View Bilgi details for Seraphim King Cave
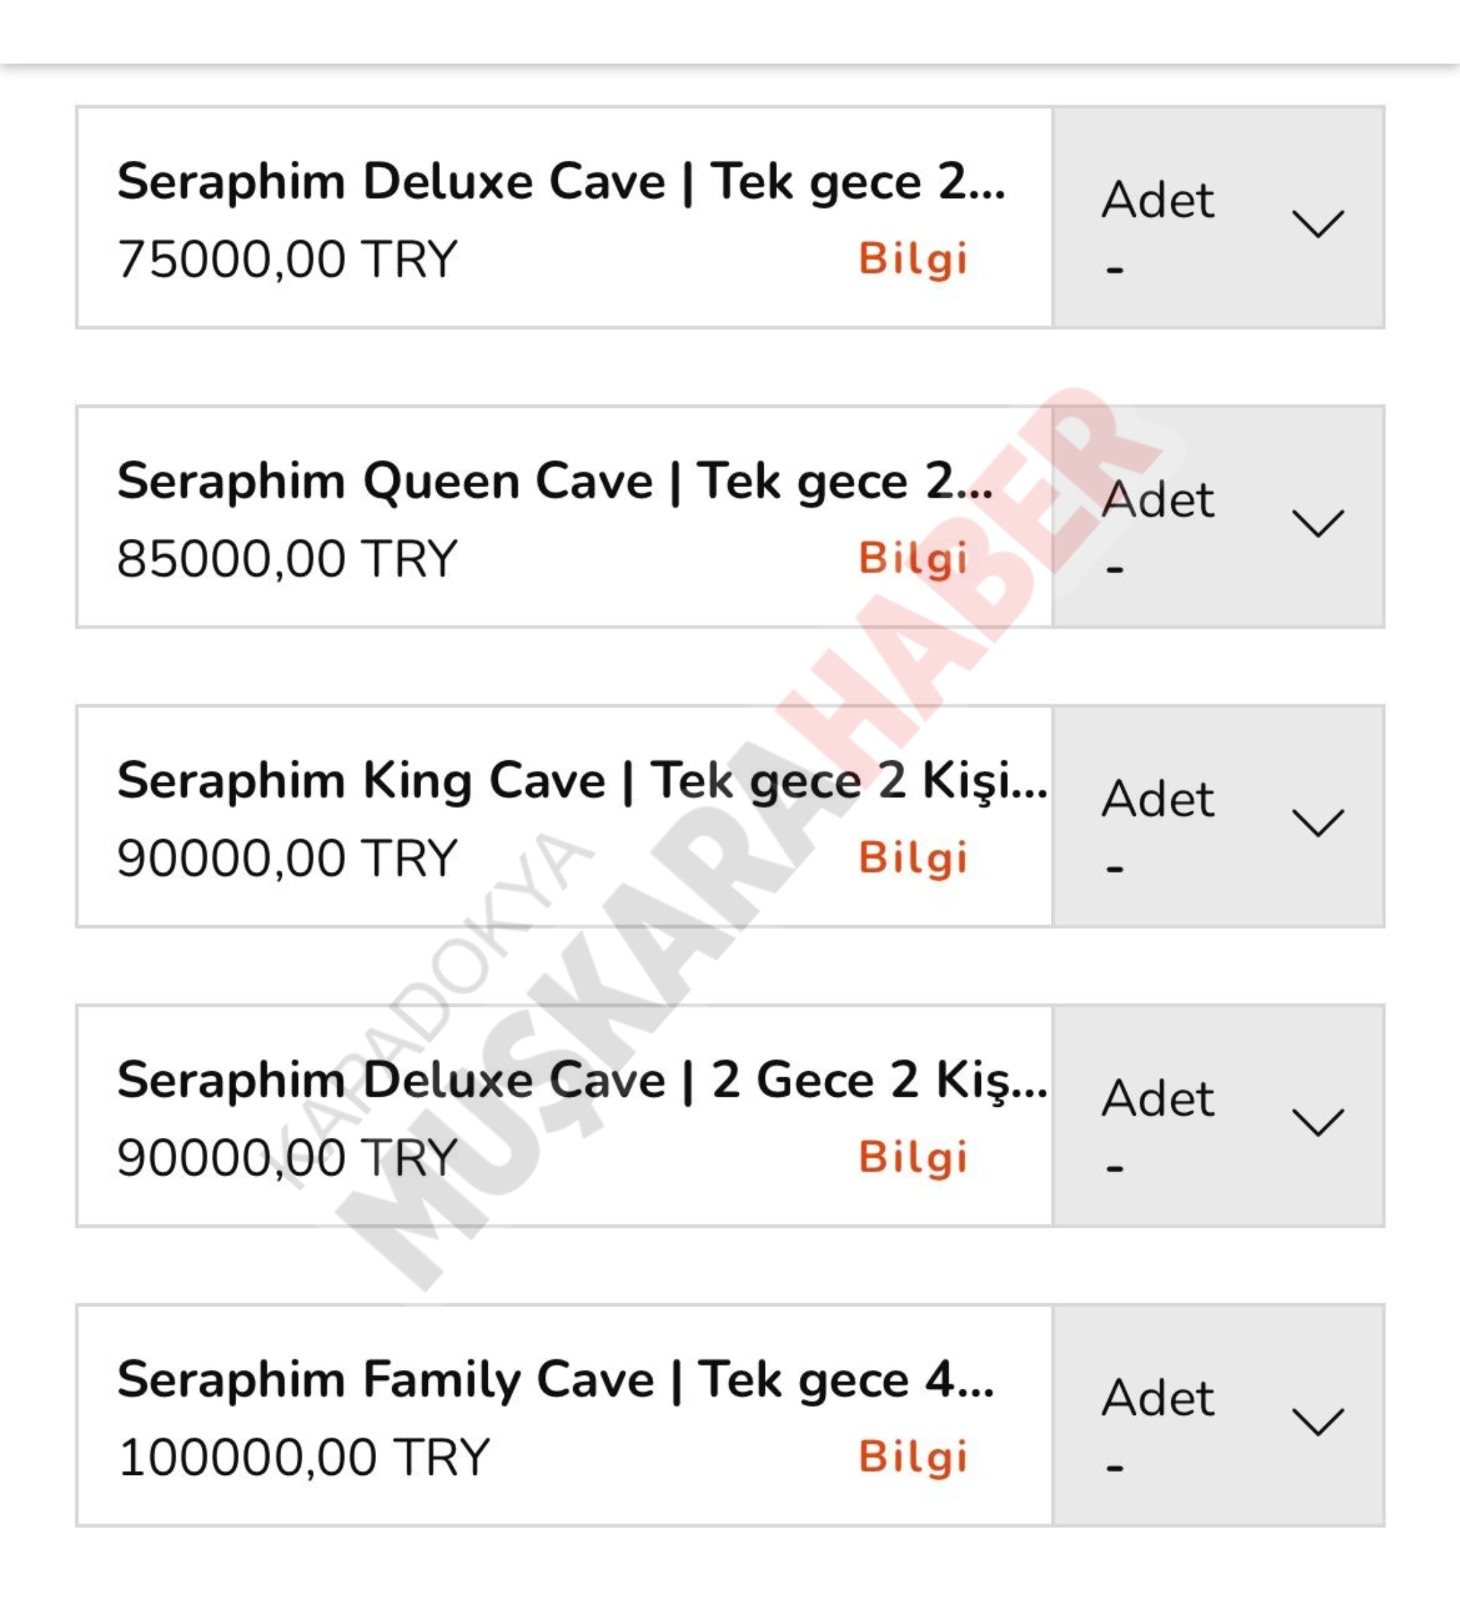This screenshot has height=1600, width=1460. coord(913,858)
